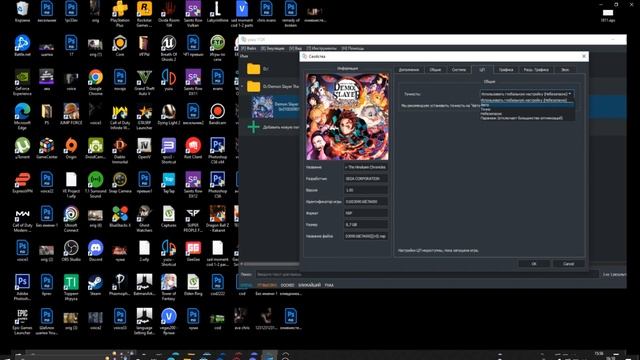This screenshot has width=640, height=360.
Task: Click the horizontal scrollbar of the yuzu game list
Action: (270, 264)
